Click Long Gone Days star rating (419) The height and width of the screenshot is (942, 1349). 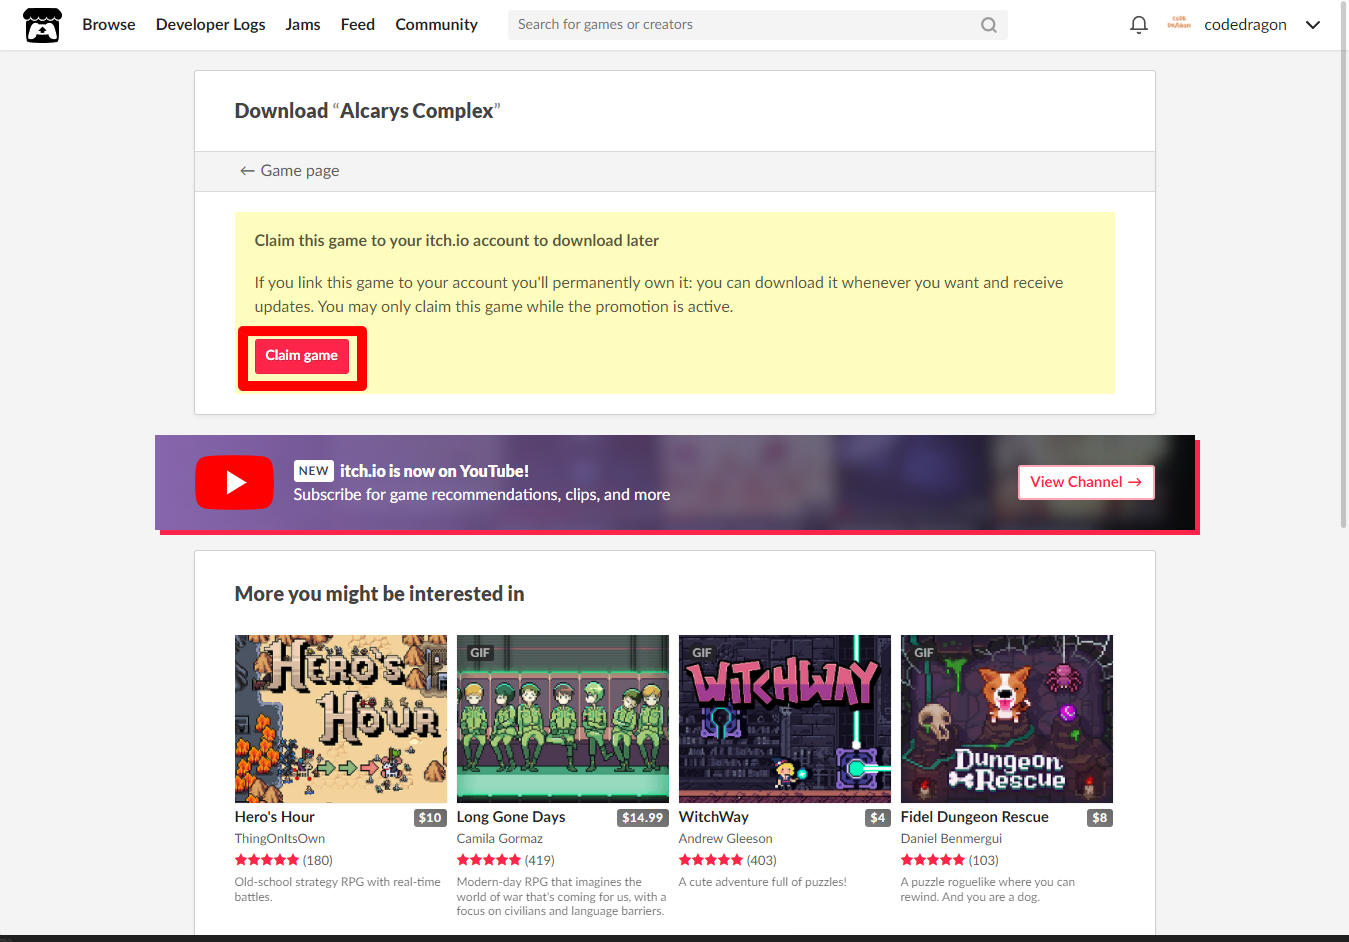tap(506, 860)
